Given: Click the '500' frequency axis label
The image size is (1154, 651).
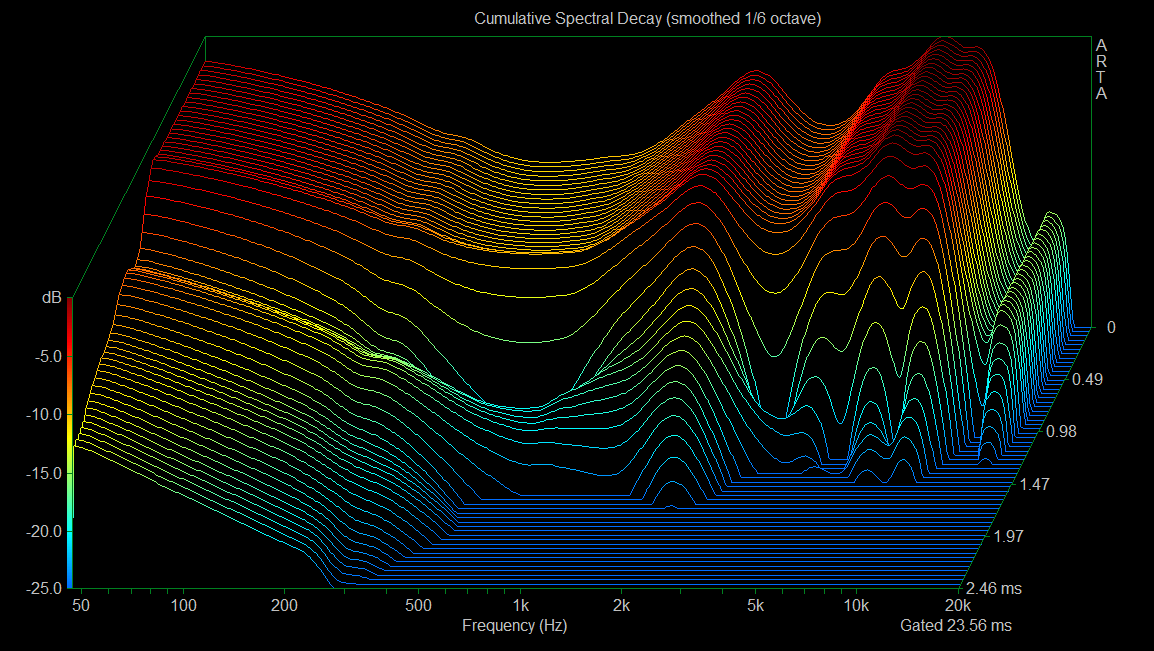Looking at the screenshot, I should point(418,605).
